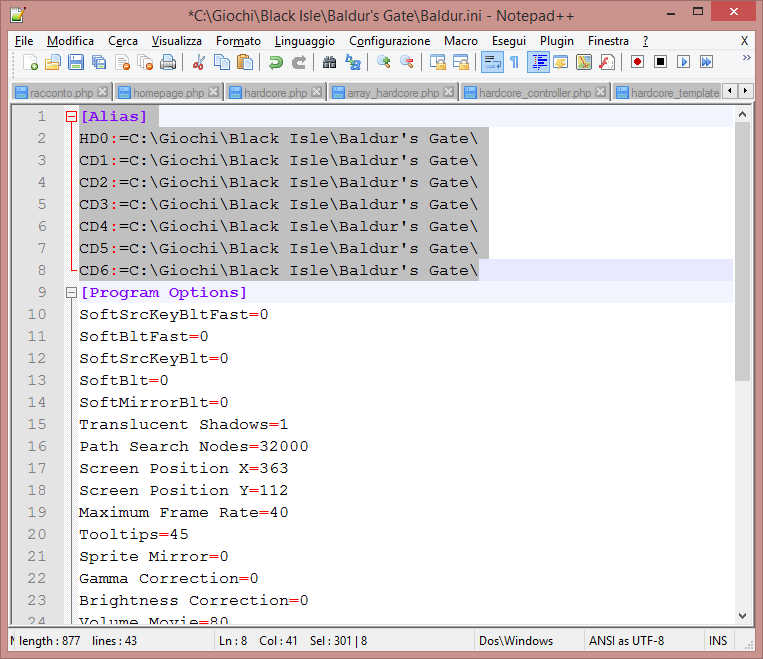The height and width of the screenshot is (659, 763).
Task: Click the scrollbar down arrow
Action: point(742,616)
